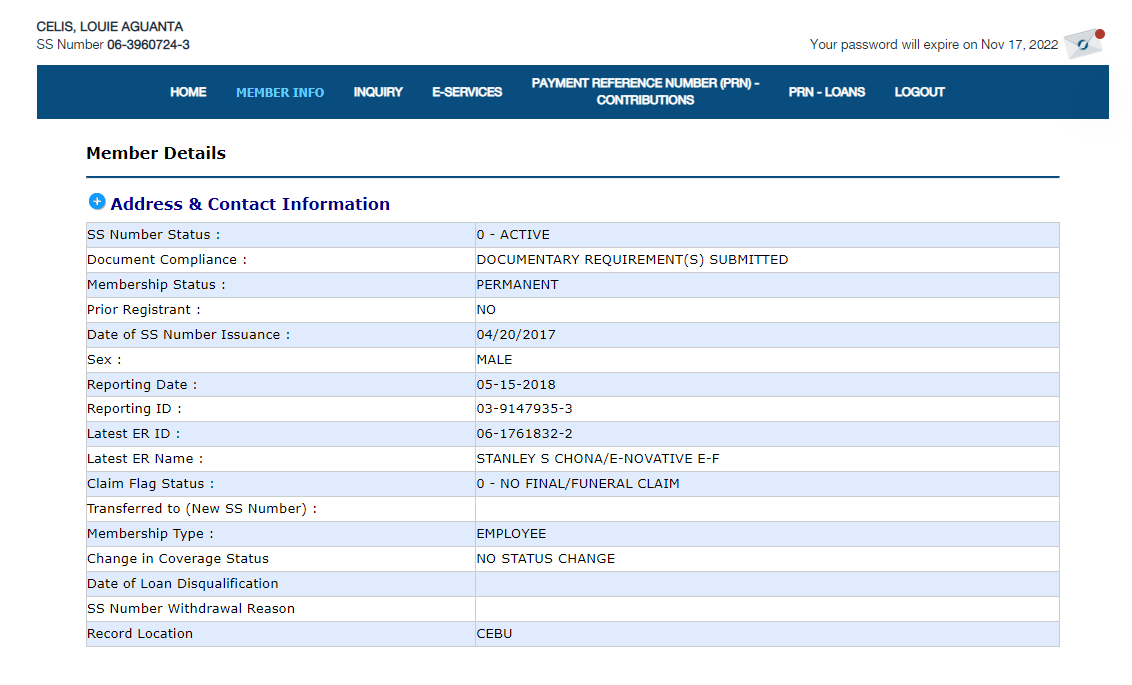1132x685 pixels.
Task: Go to the HOME menu
Action: pyautogui.click(x=188, y=92)
